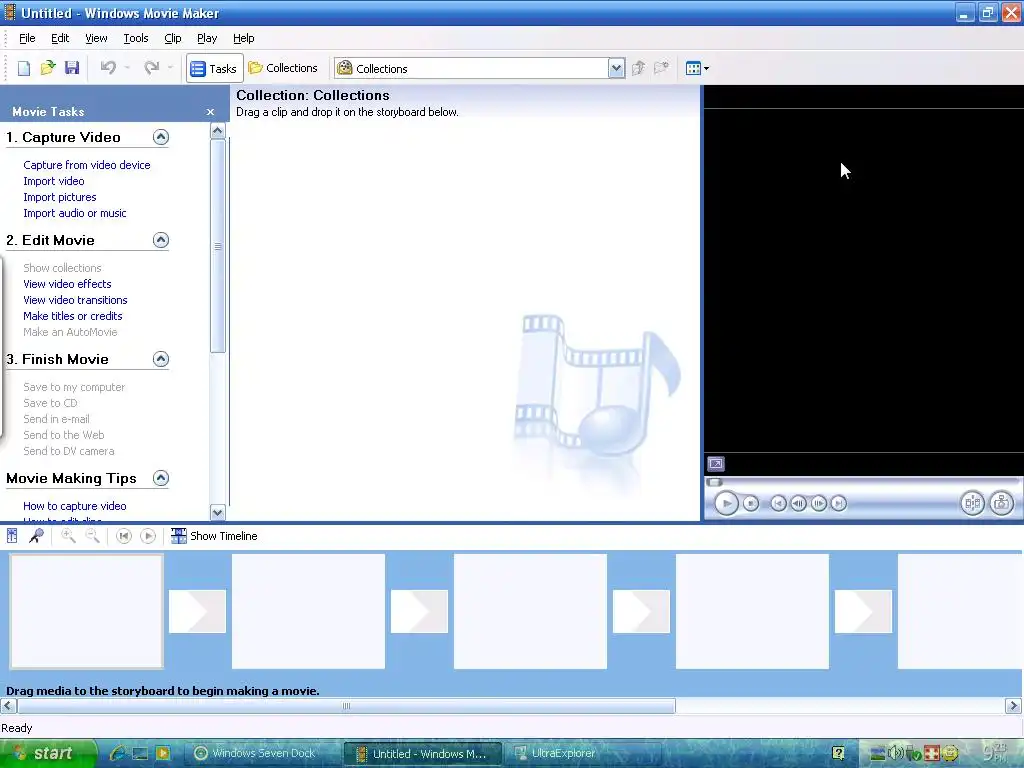Click Make titles or credits link
Image resolution: width=1024 pixels, height=768 pixels.
coord(72,316)
